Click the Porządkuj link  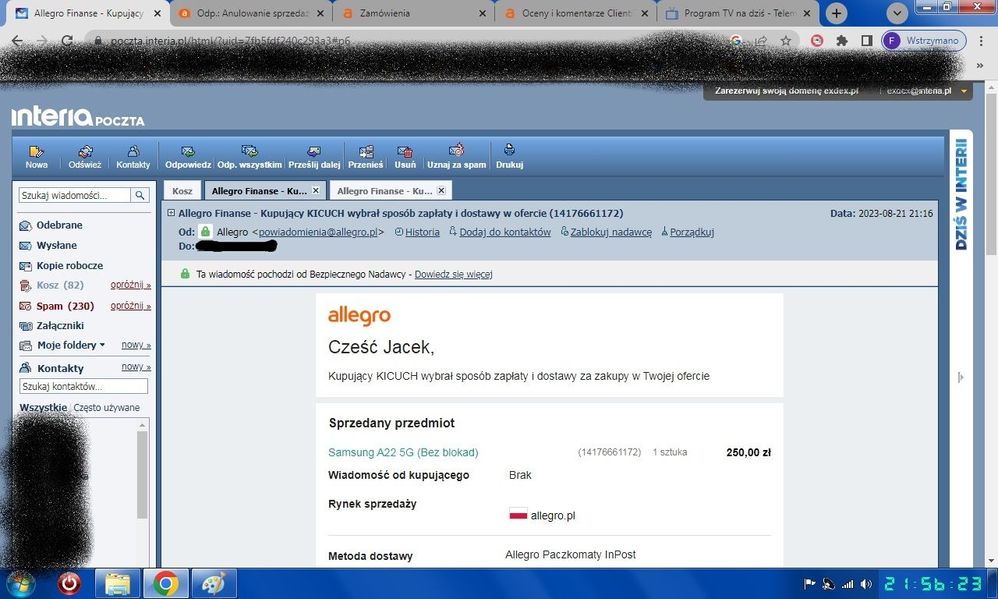pos(692,232)
